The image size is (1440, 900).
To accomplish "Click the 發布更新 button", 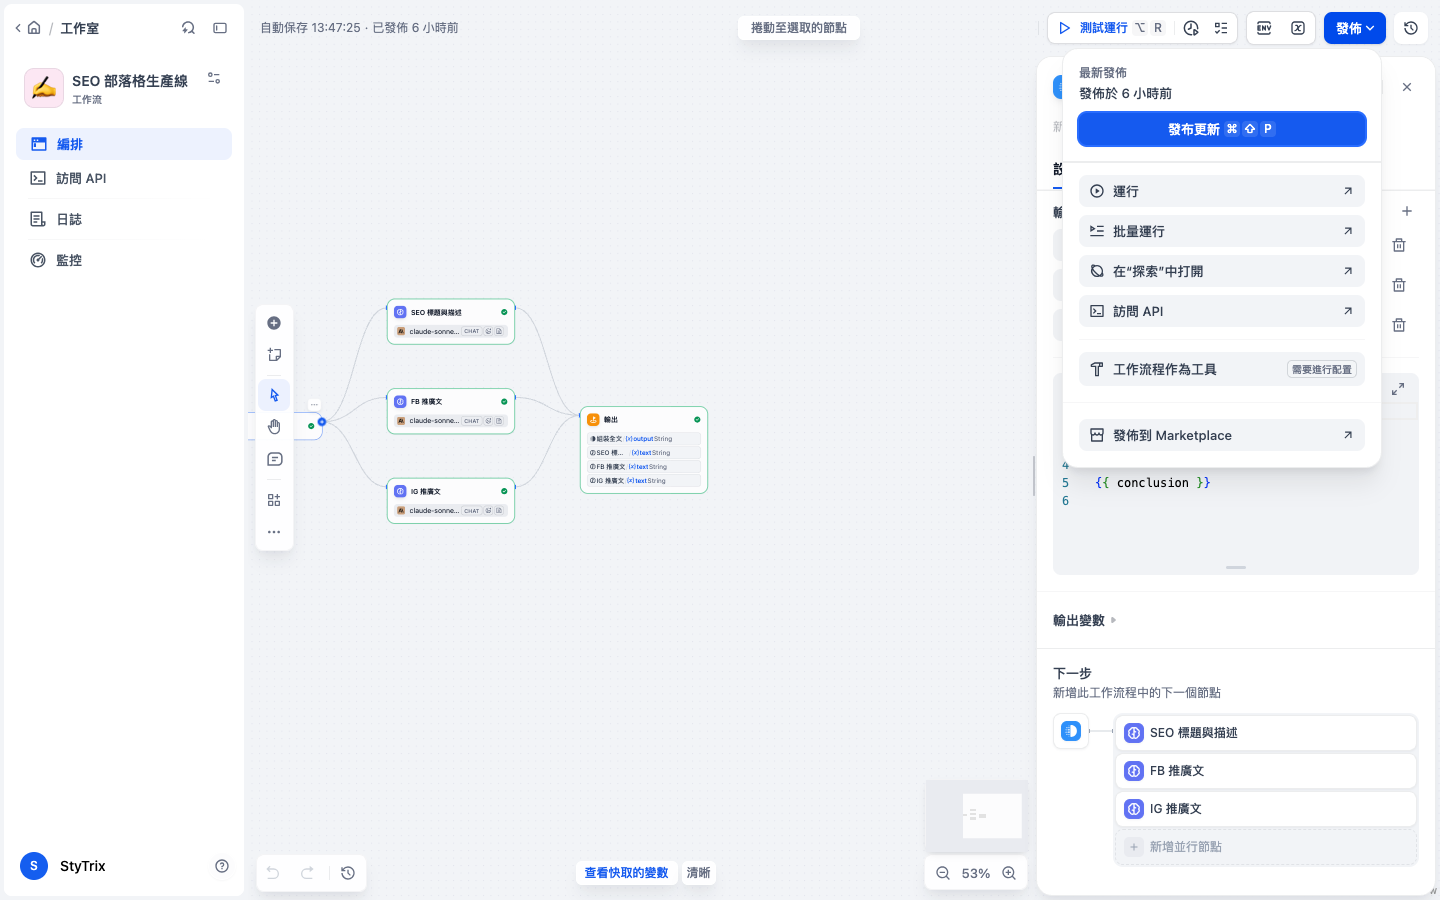I will 1222,129.
